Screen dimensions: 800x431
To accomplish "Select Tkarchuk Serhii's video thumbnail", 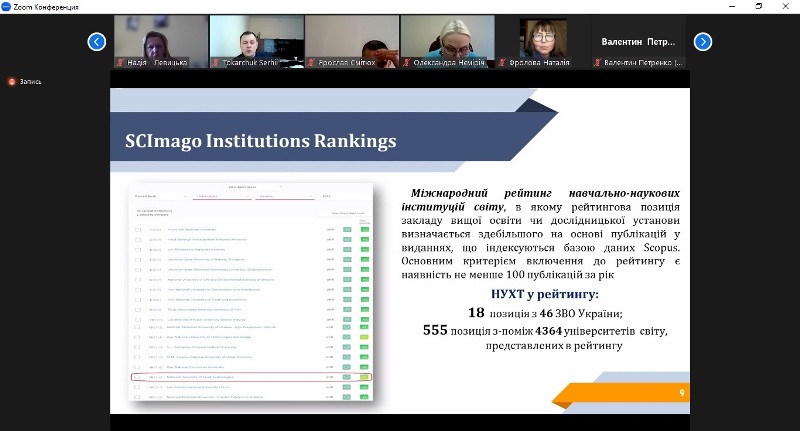I will (x=257, y=41).
